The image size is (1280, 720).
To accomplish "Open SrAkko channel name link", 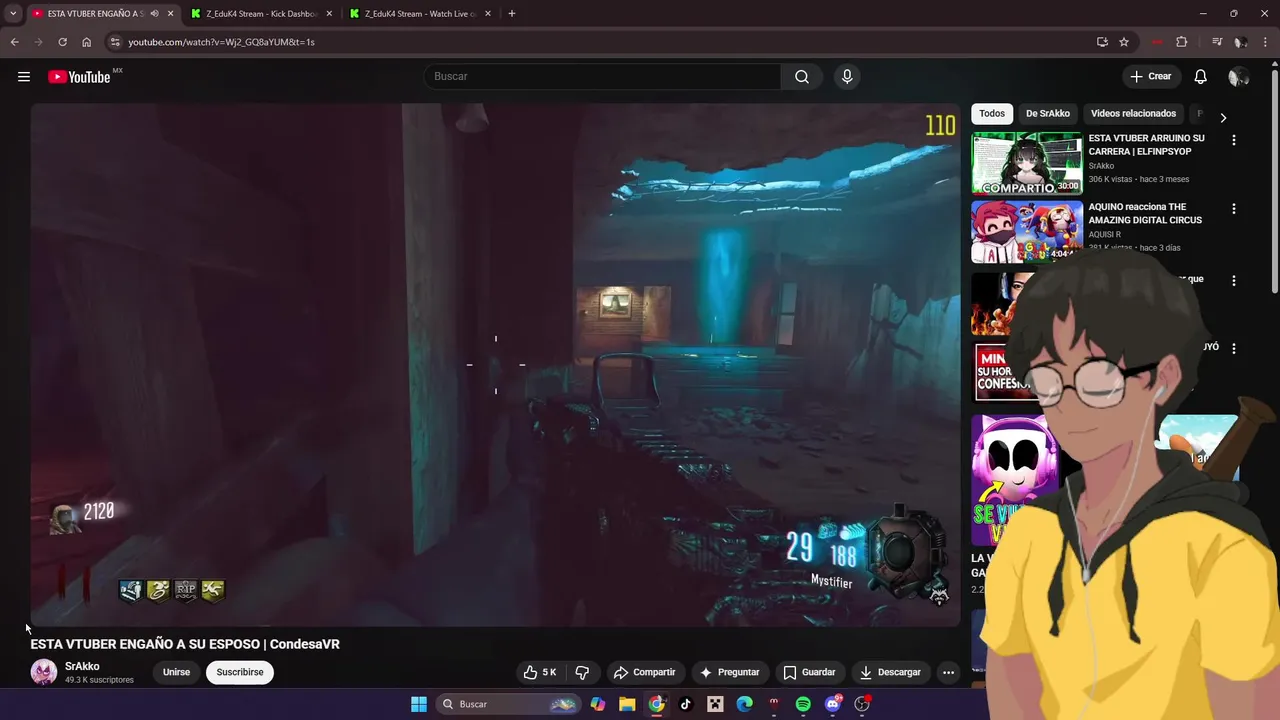I will [82, 666].
